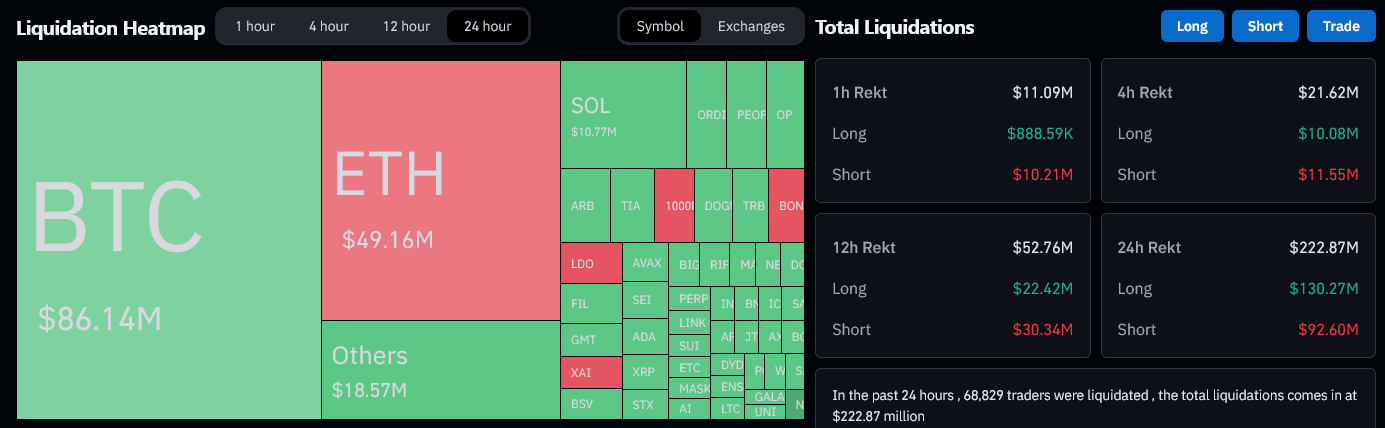Click the 24h Rekt total card
This screenshot has width=1385, height=428.
1237,288
